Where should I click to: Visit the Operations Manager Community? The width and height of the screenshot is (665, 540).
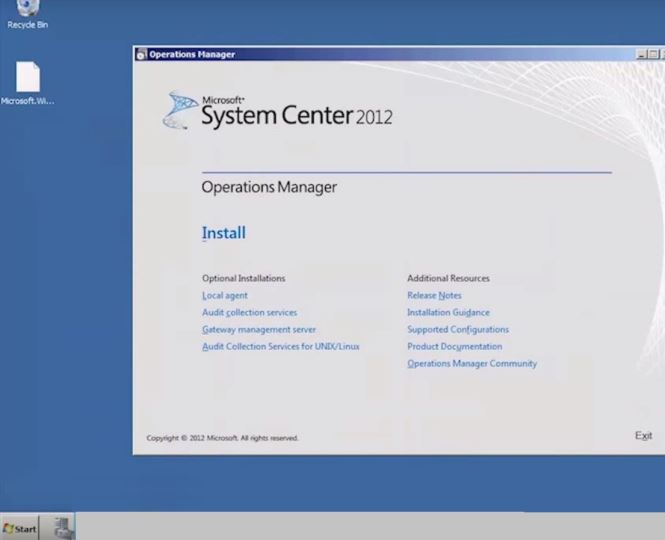point(471,364)
